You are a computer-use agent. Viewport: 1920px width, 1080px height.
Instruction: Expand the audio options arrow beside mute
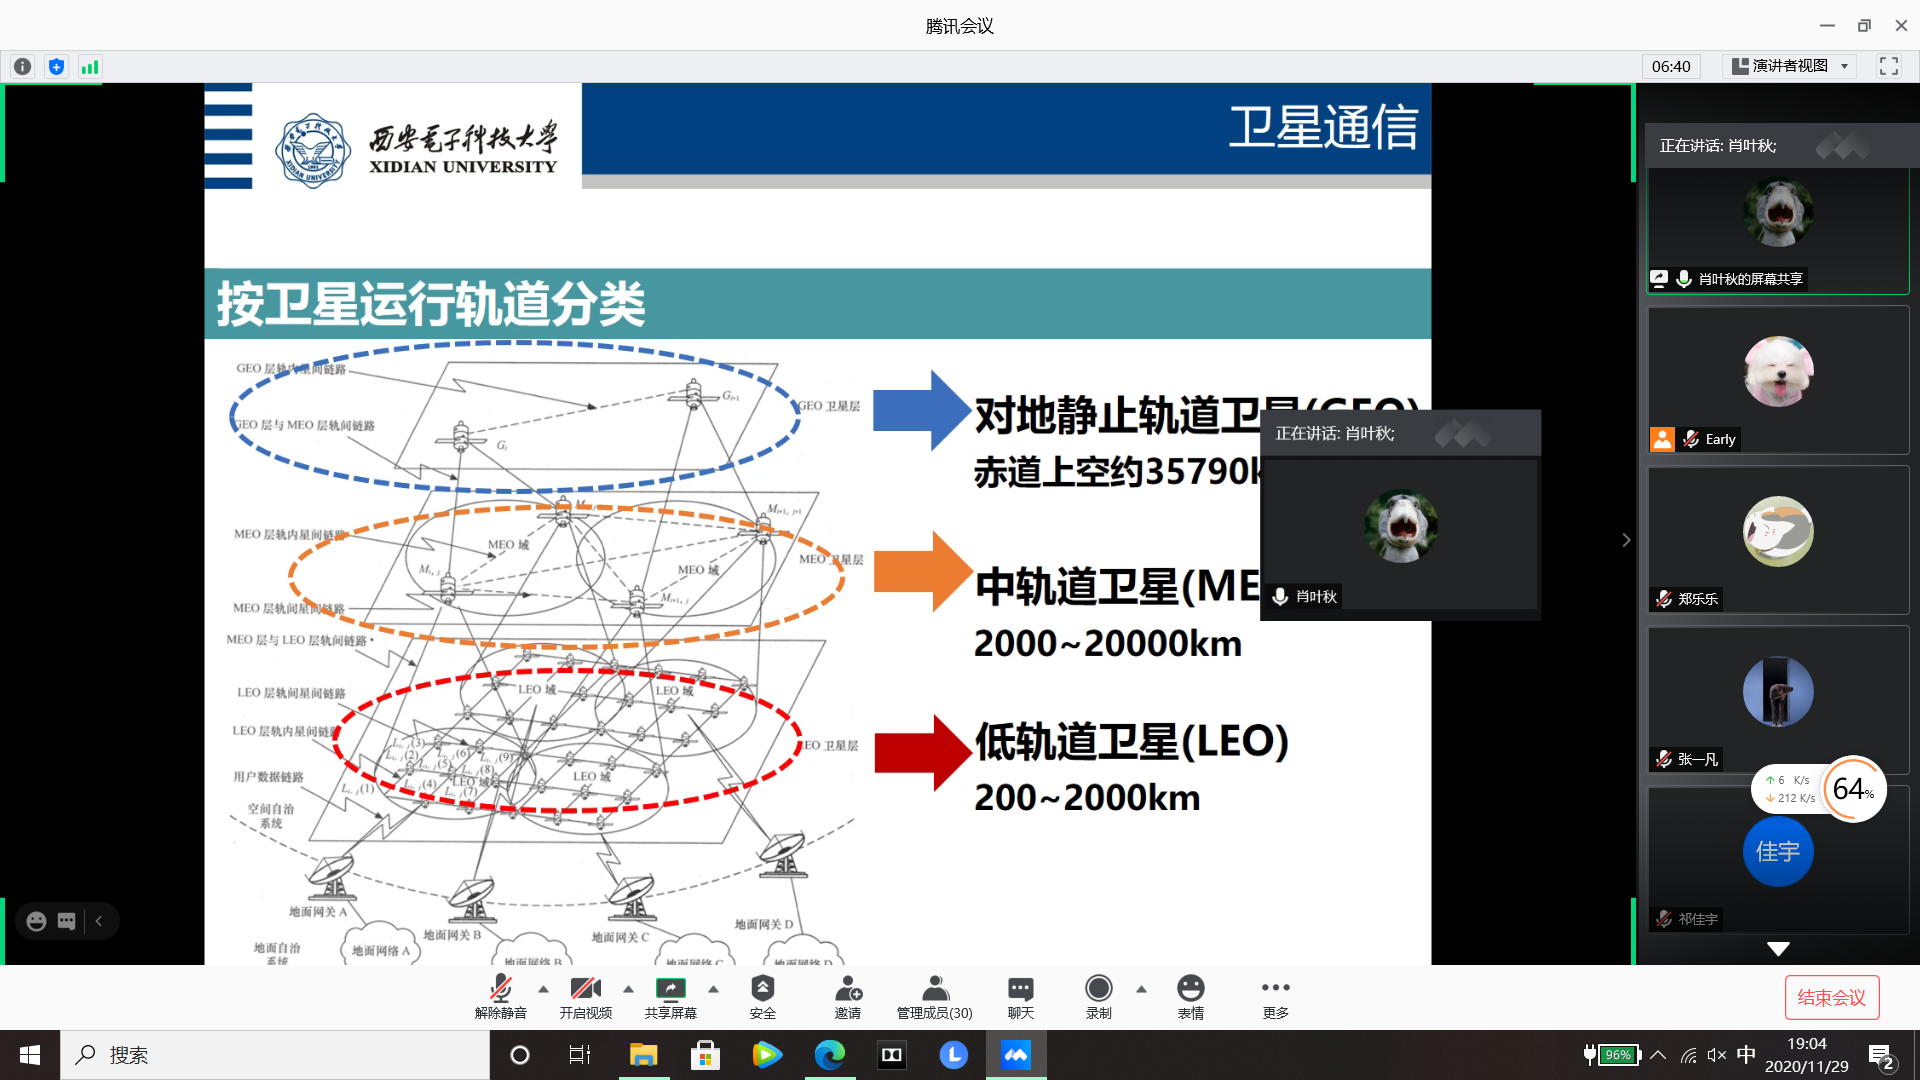543,989
